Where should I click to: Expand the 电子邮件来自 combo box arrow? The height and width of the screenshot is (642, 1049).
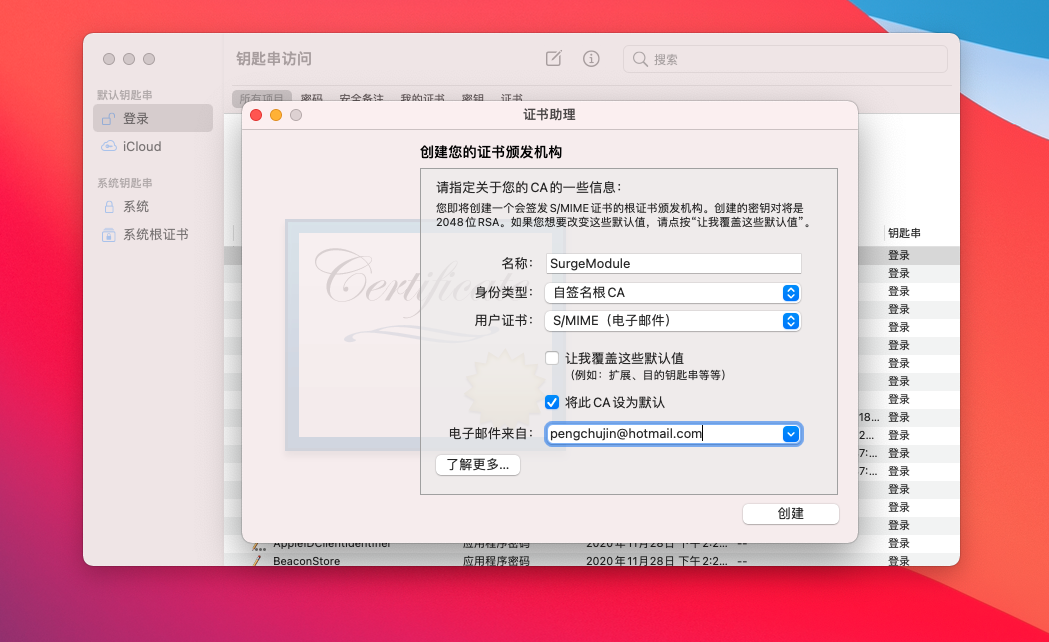pos(791,434)
